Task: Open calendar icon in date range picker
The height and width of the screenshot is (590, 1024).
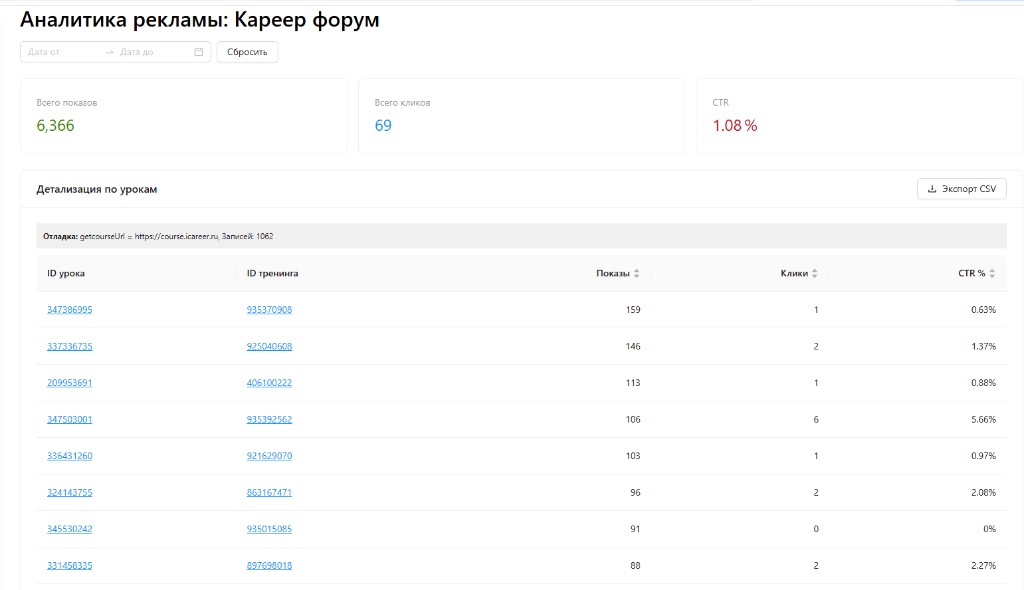Action: tap(199, 52)
